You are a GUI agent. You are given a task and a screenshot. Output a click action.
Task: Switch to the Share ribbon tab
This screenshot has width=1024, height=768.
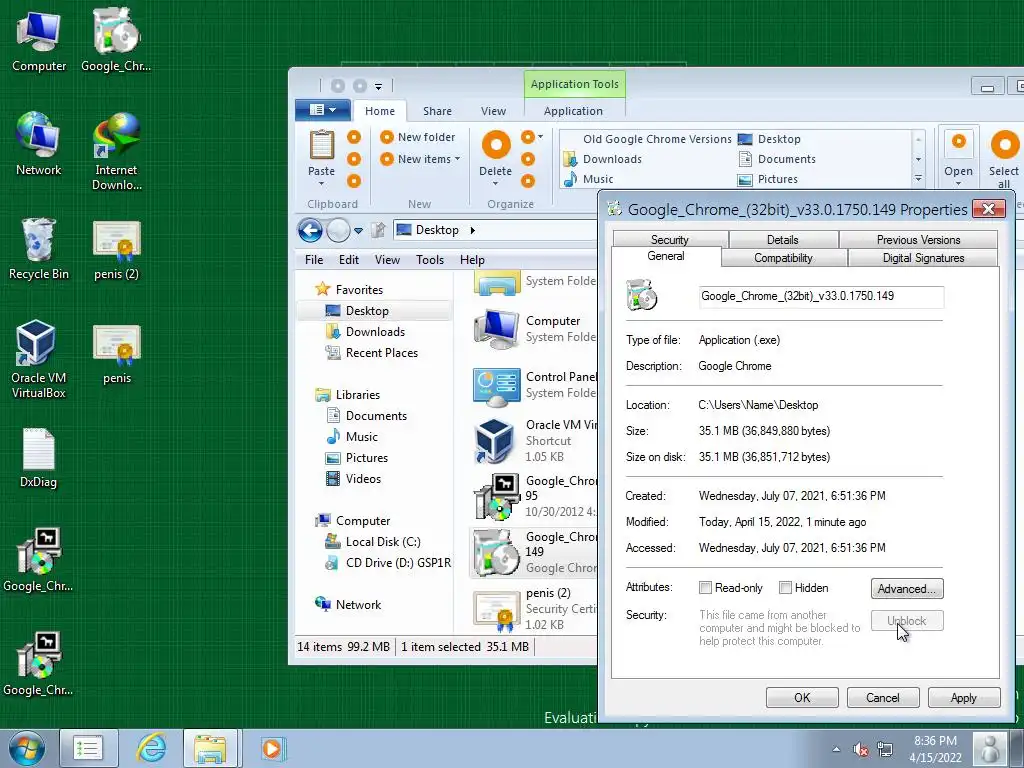pyautogui.click(x=437, y=111)
